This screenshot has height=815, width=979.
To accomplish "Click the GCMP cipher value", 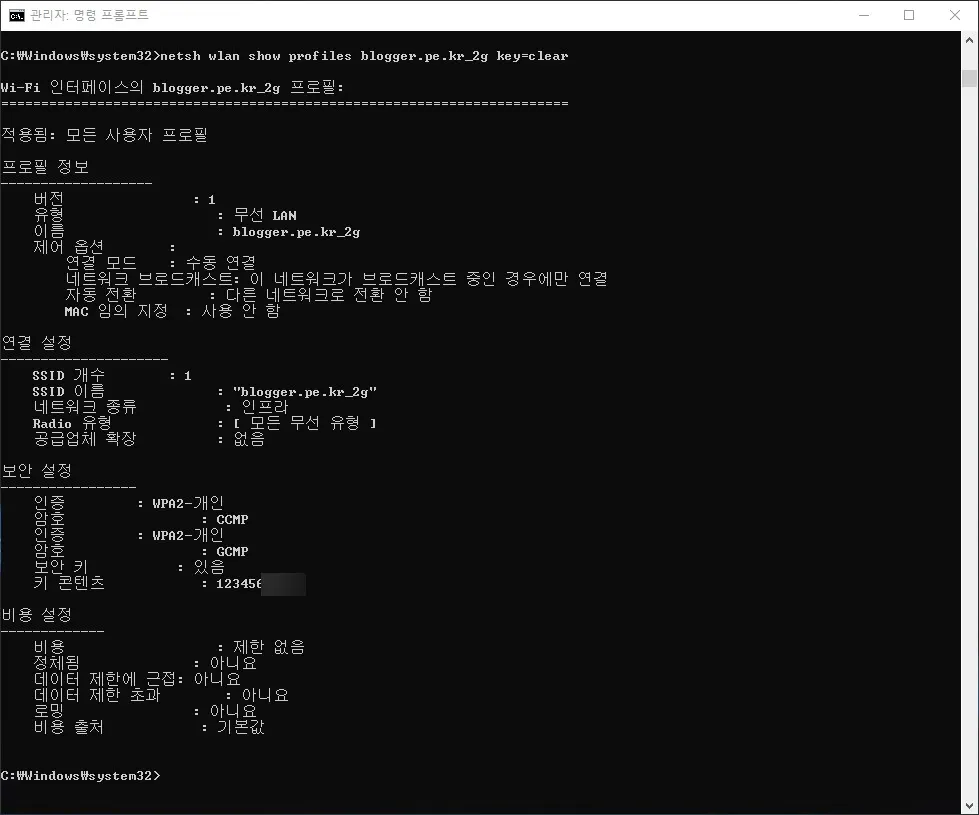I will point(232,552).
